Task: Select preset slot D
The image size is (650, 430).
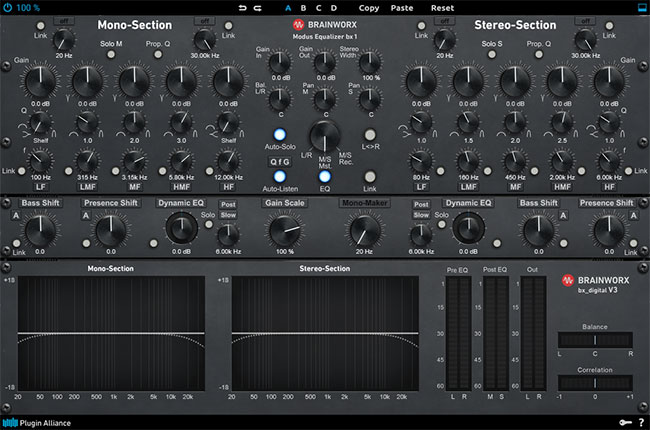Action: (334, 8)
